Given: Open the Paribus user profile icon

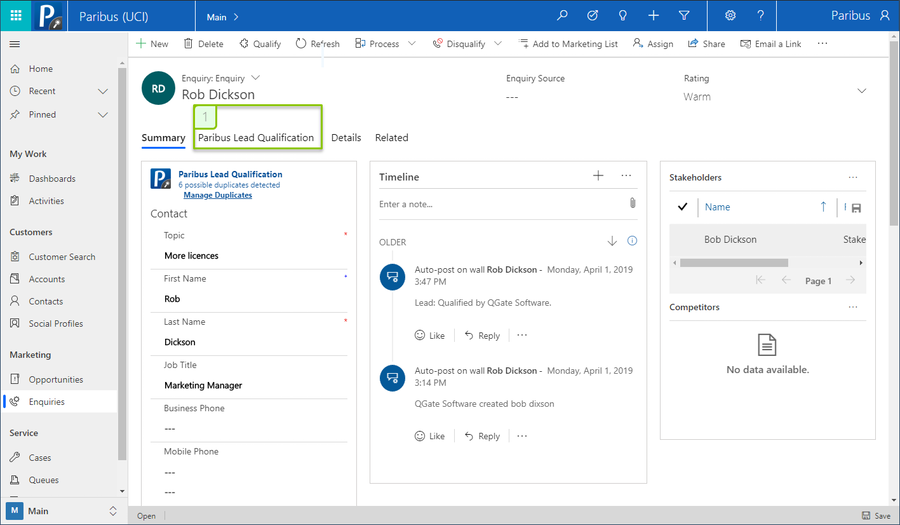Looking at the screenshot, I should (885, 15).
